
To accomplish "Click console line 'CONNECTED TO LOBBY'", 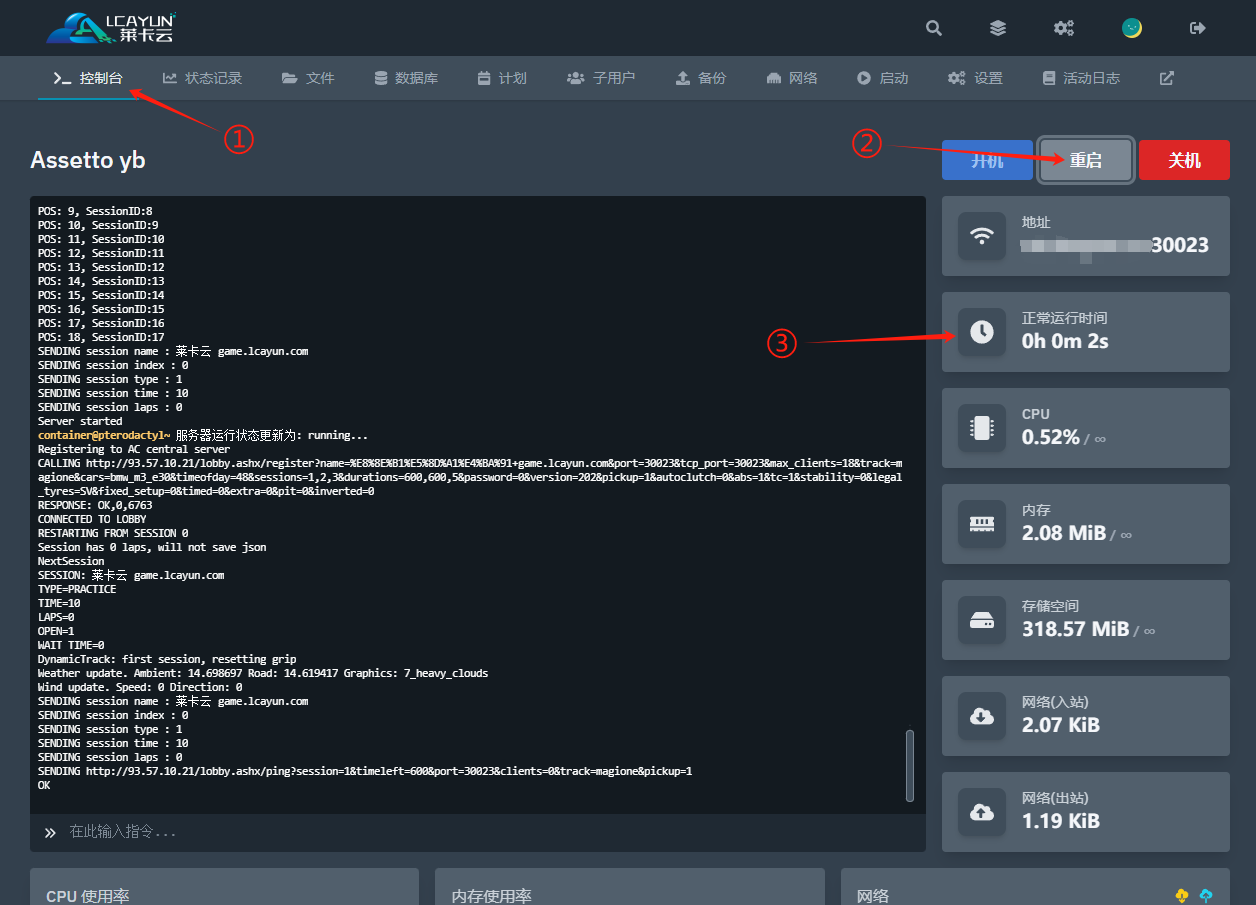I will [92, 519].
